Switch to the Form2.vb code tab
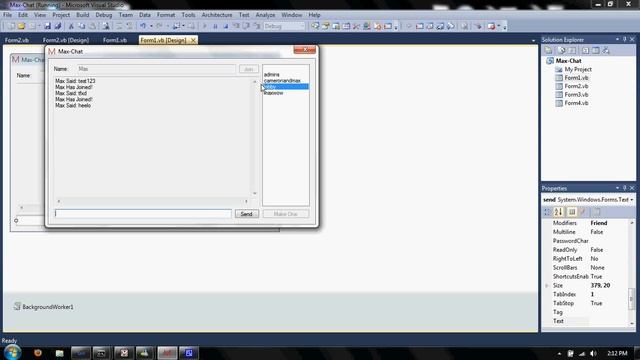 [x=17, y=40]
